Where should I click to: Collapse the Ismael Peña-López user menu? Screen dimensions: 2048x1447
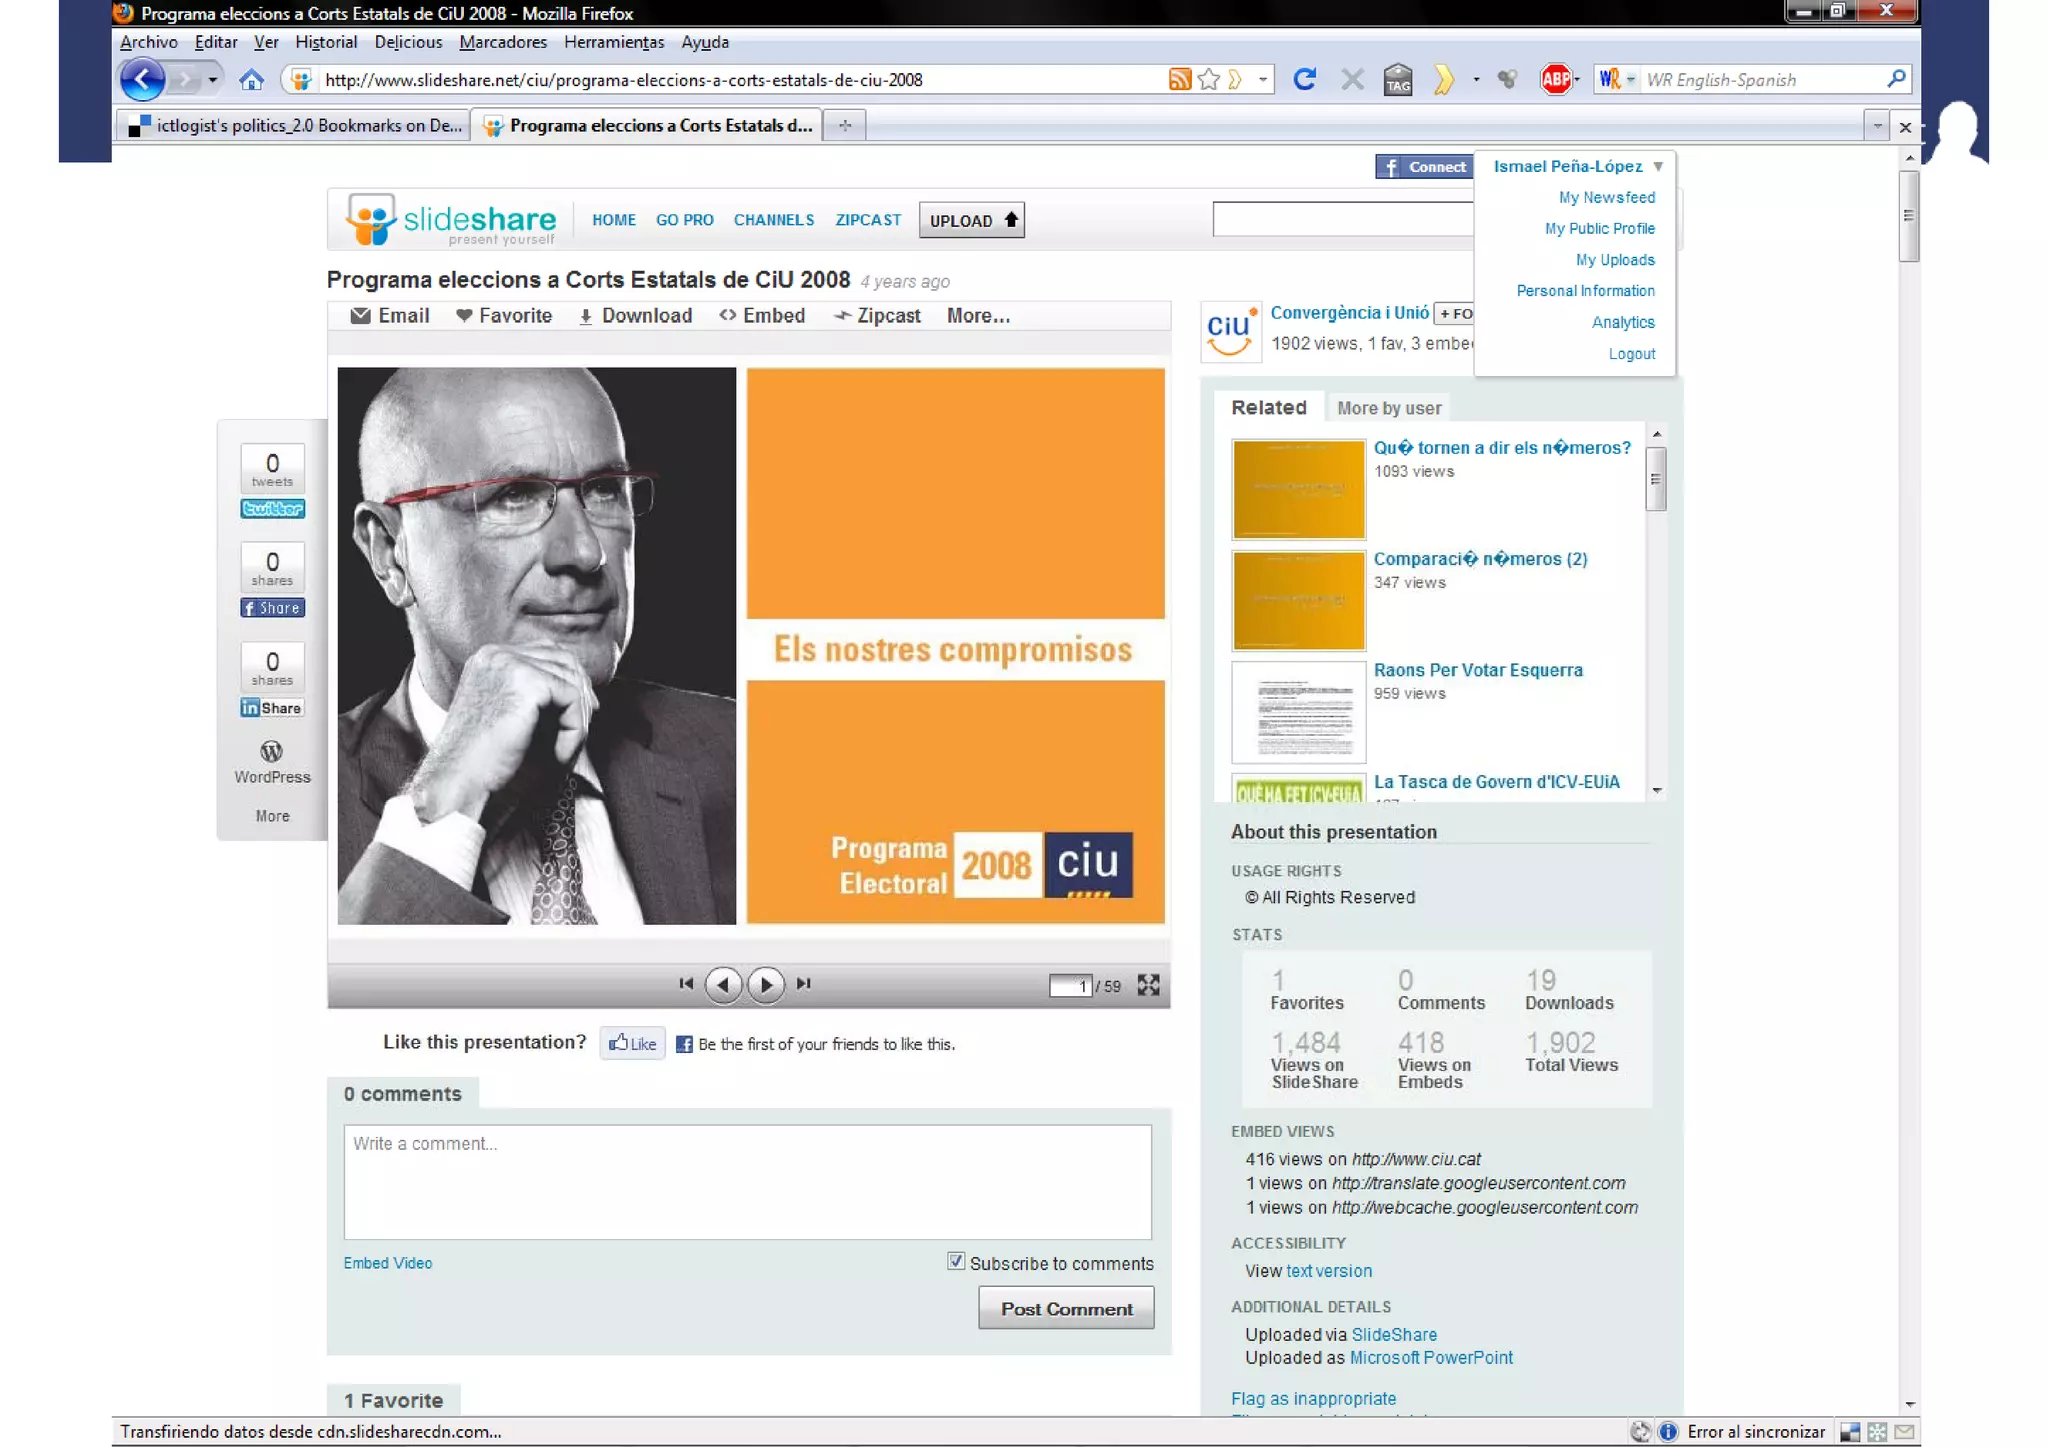coord(1658,166)
